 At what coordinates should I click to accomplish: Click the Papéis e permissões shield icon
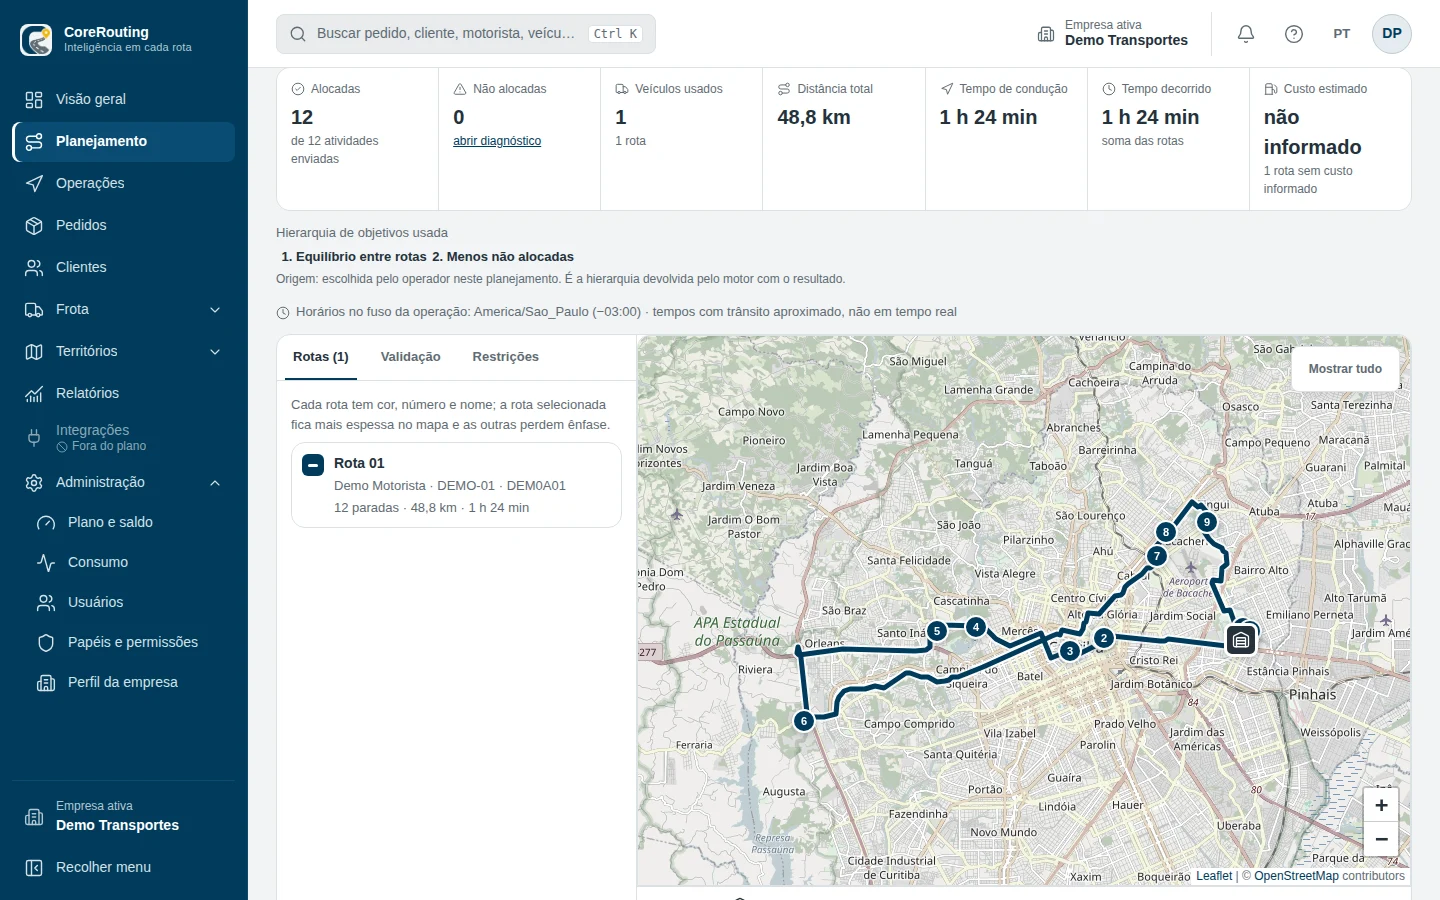pos(46,643)
